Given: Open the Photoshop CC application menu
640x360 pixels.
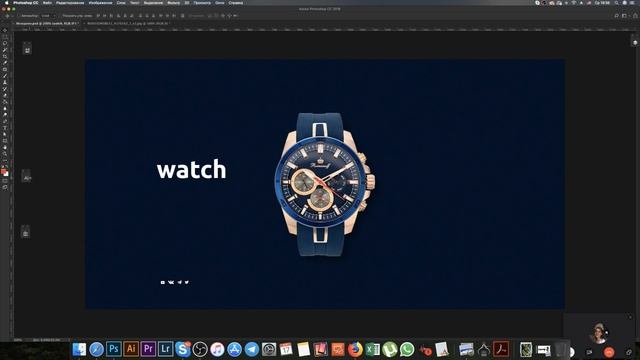Looking at the screenshot, I should [26, 2].
